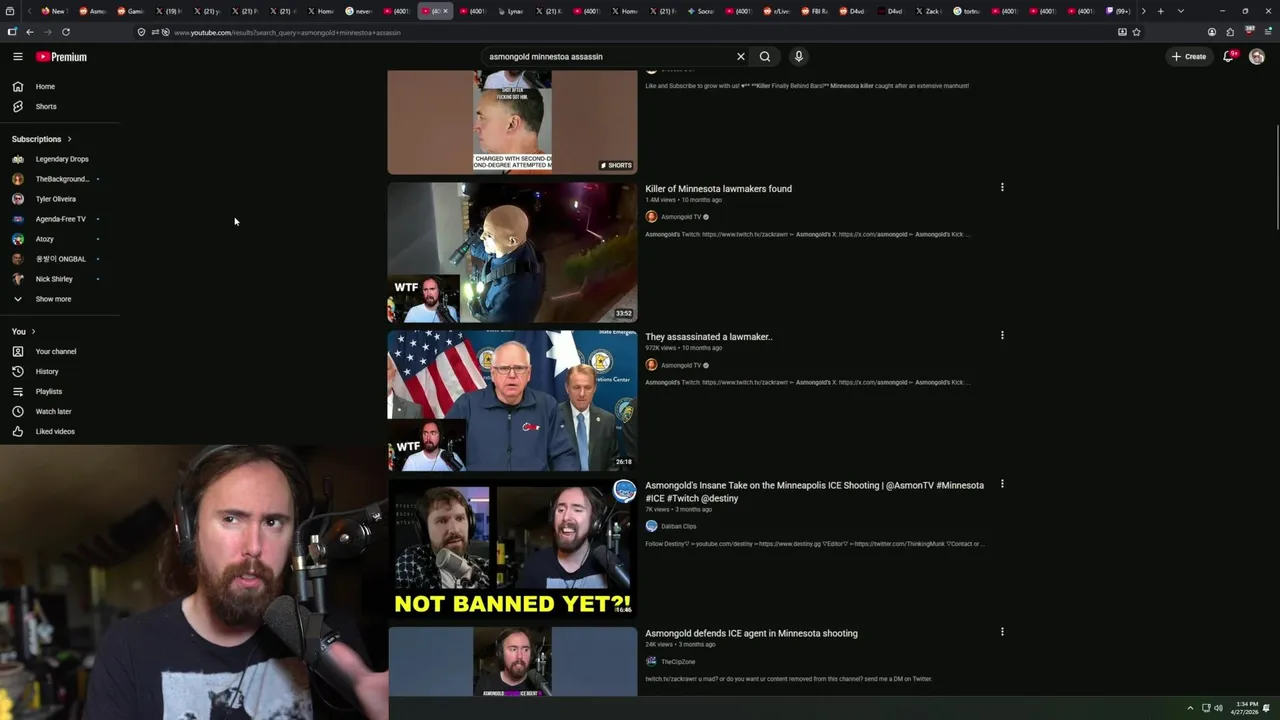Expand the Subscriptions section
This screenshot has width=1280, height=720.
[x=42, y=139]
